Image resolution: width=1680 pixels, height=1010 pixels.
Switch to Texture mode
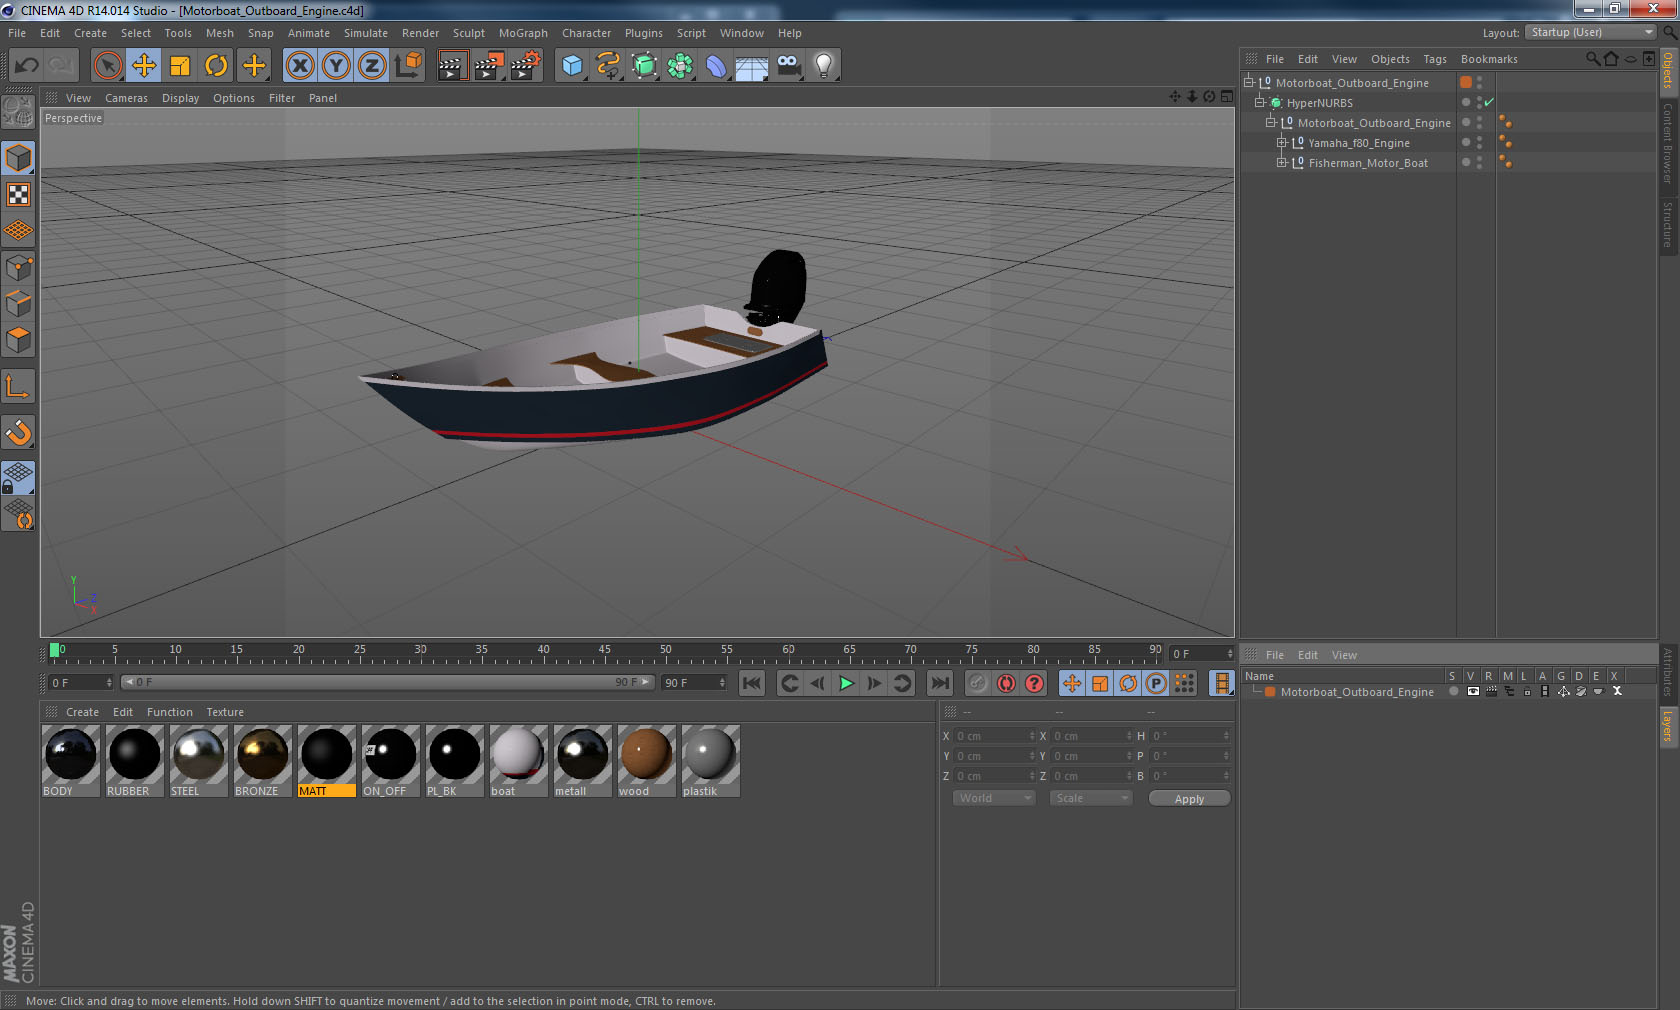tap(18, 194)
